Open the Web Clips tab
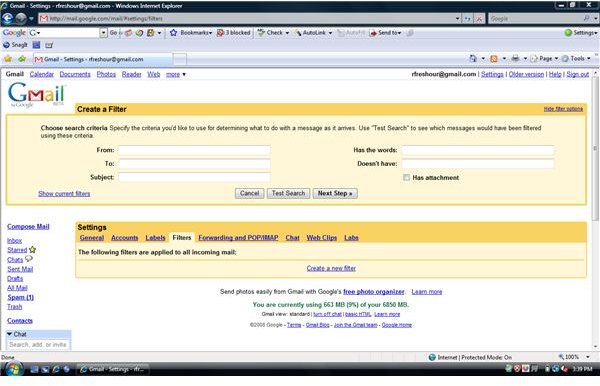Viewport: 600px width, 386px height. [x=321, y=238]
